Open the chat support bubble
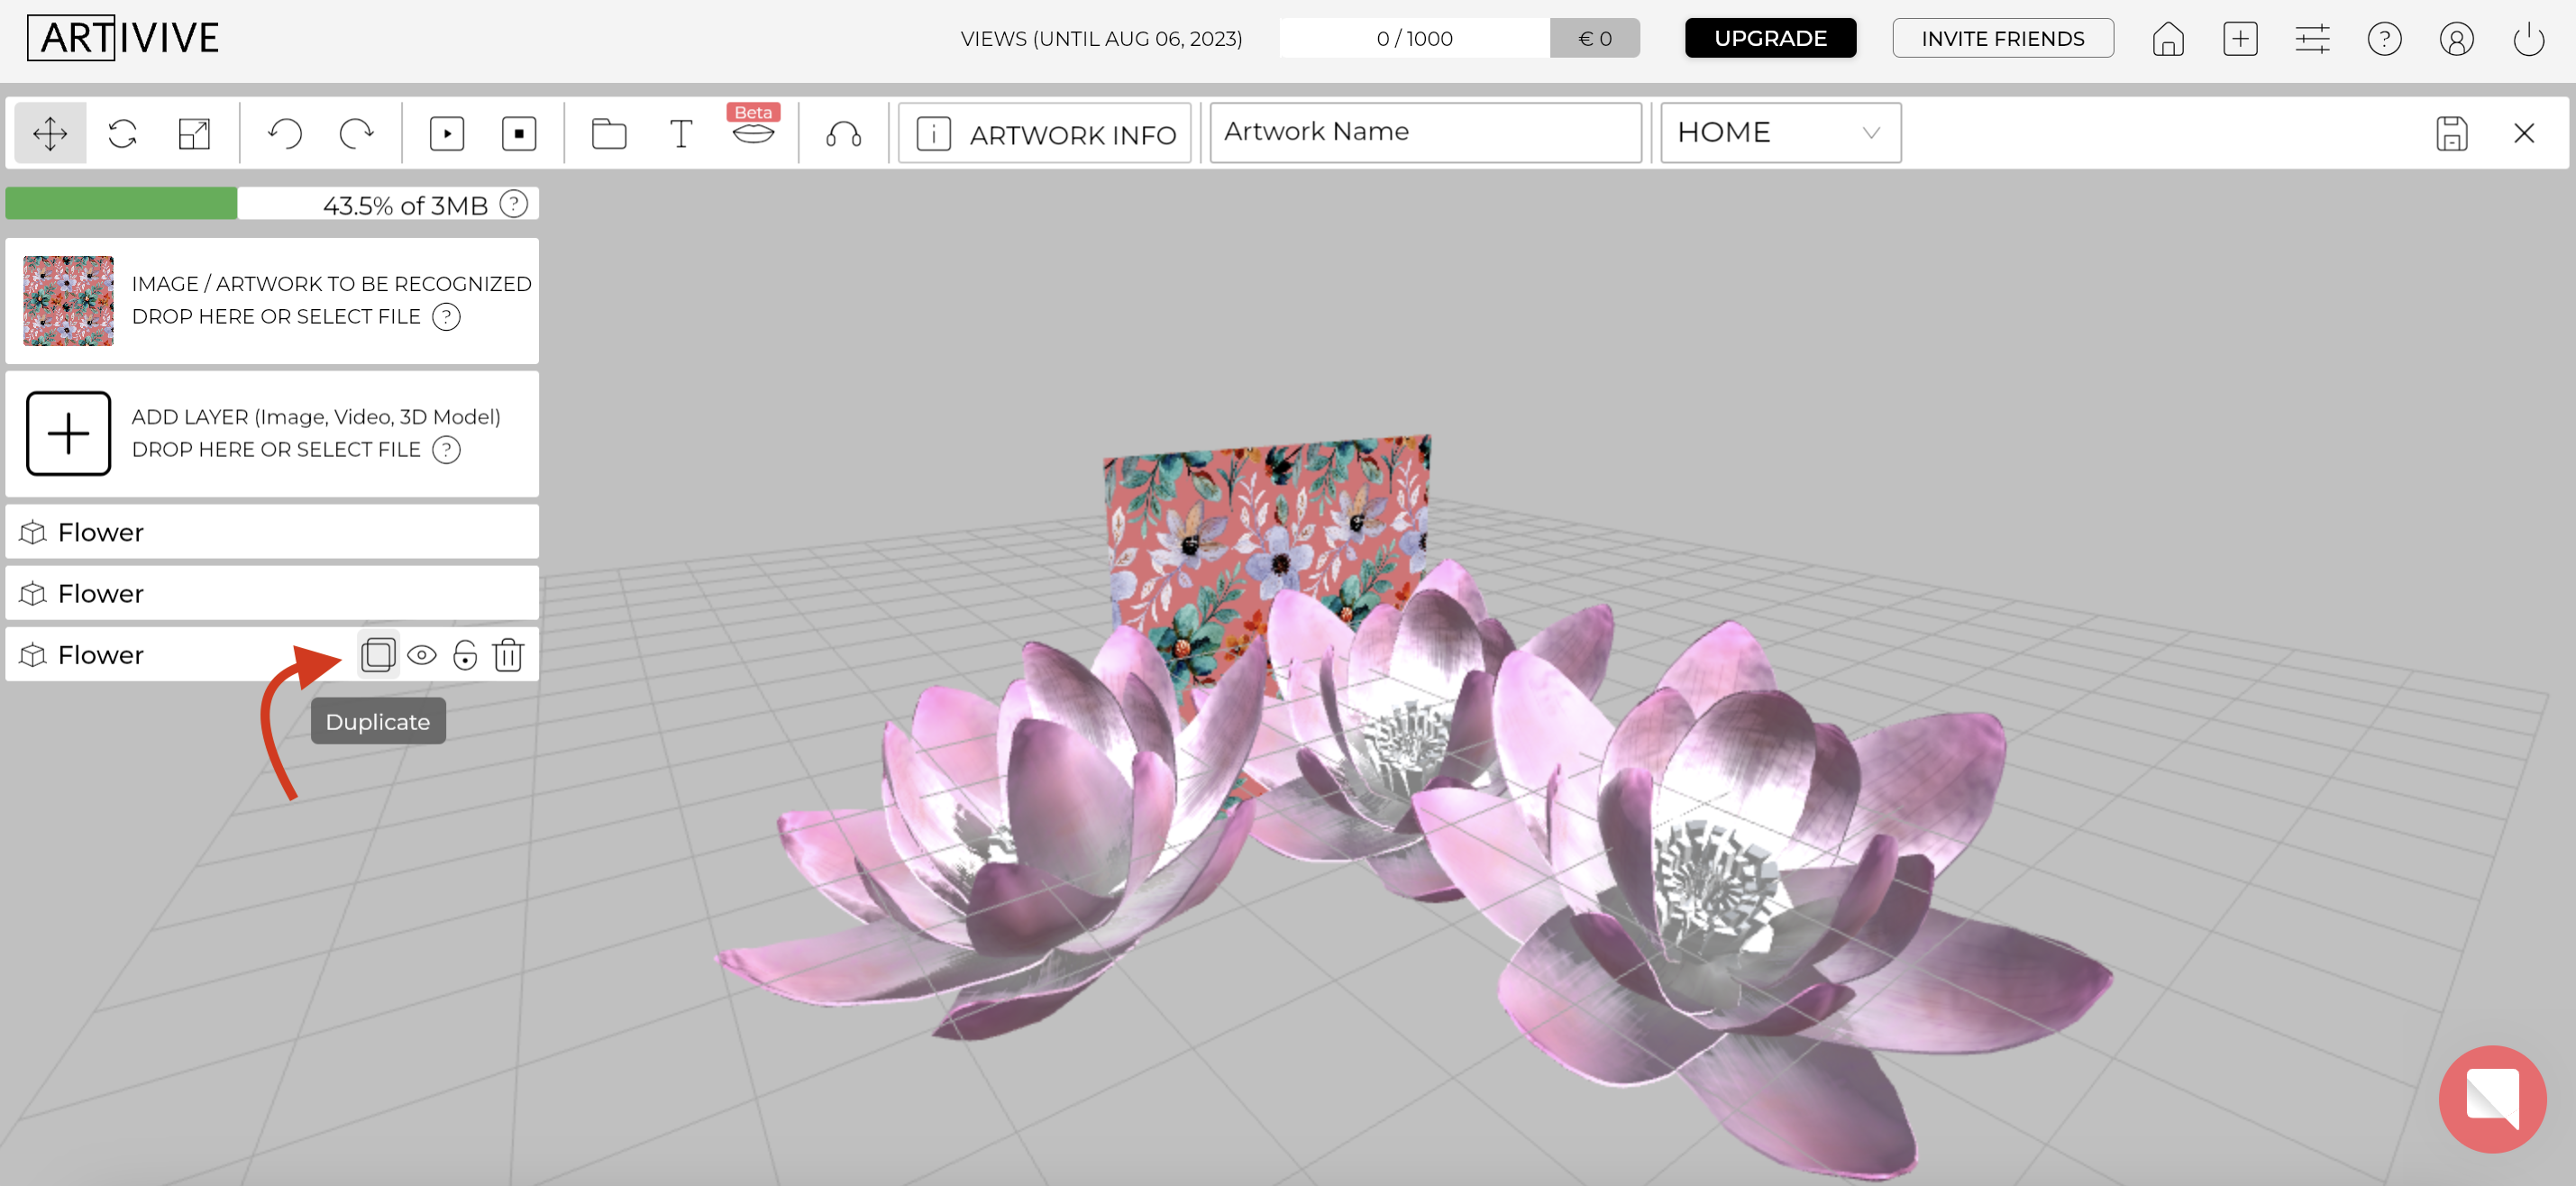The height and width of the screenshot is (1186, 2576). pos(2491,1099)
